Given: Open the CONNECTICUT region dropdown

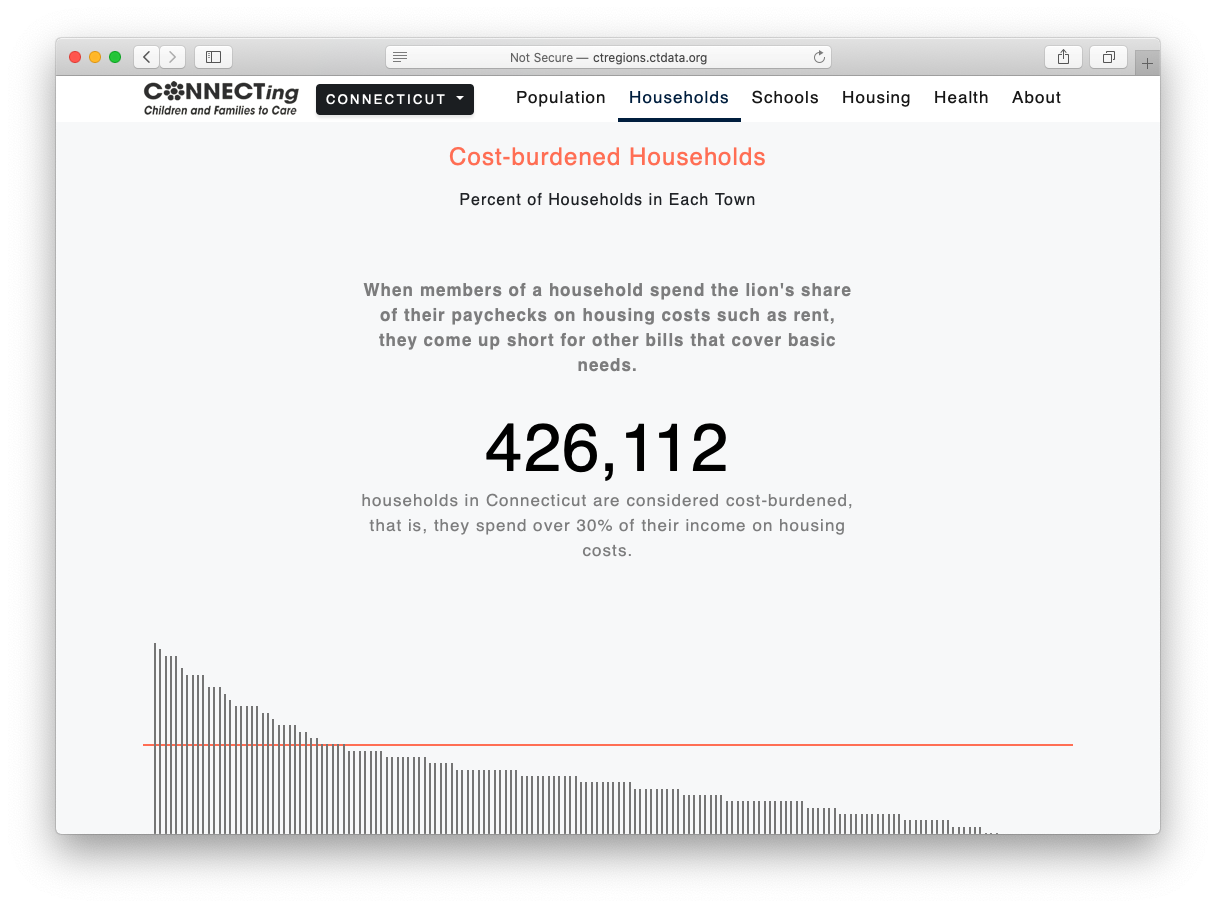Looking at the screenshot, I should (x=395, y=99).
